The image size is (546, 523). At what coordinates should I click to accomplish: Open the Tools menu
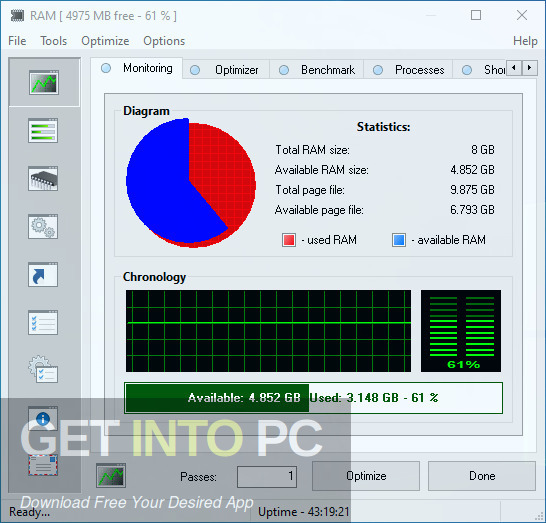[54, 41]
